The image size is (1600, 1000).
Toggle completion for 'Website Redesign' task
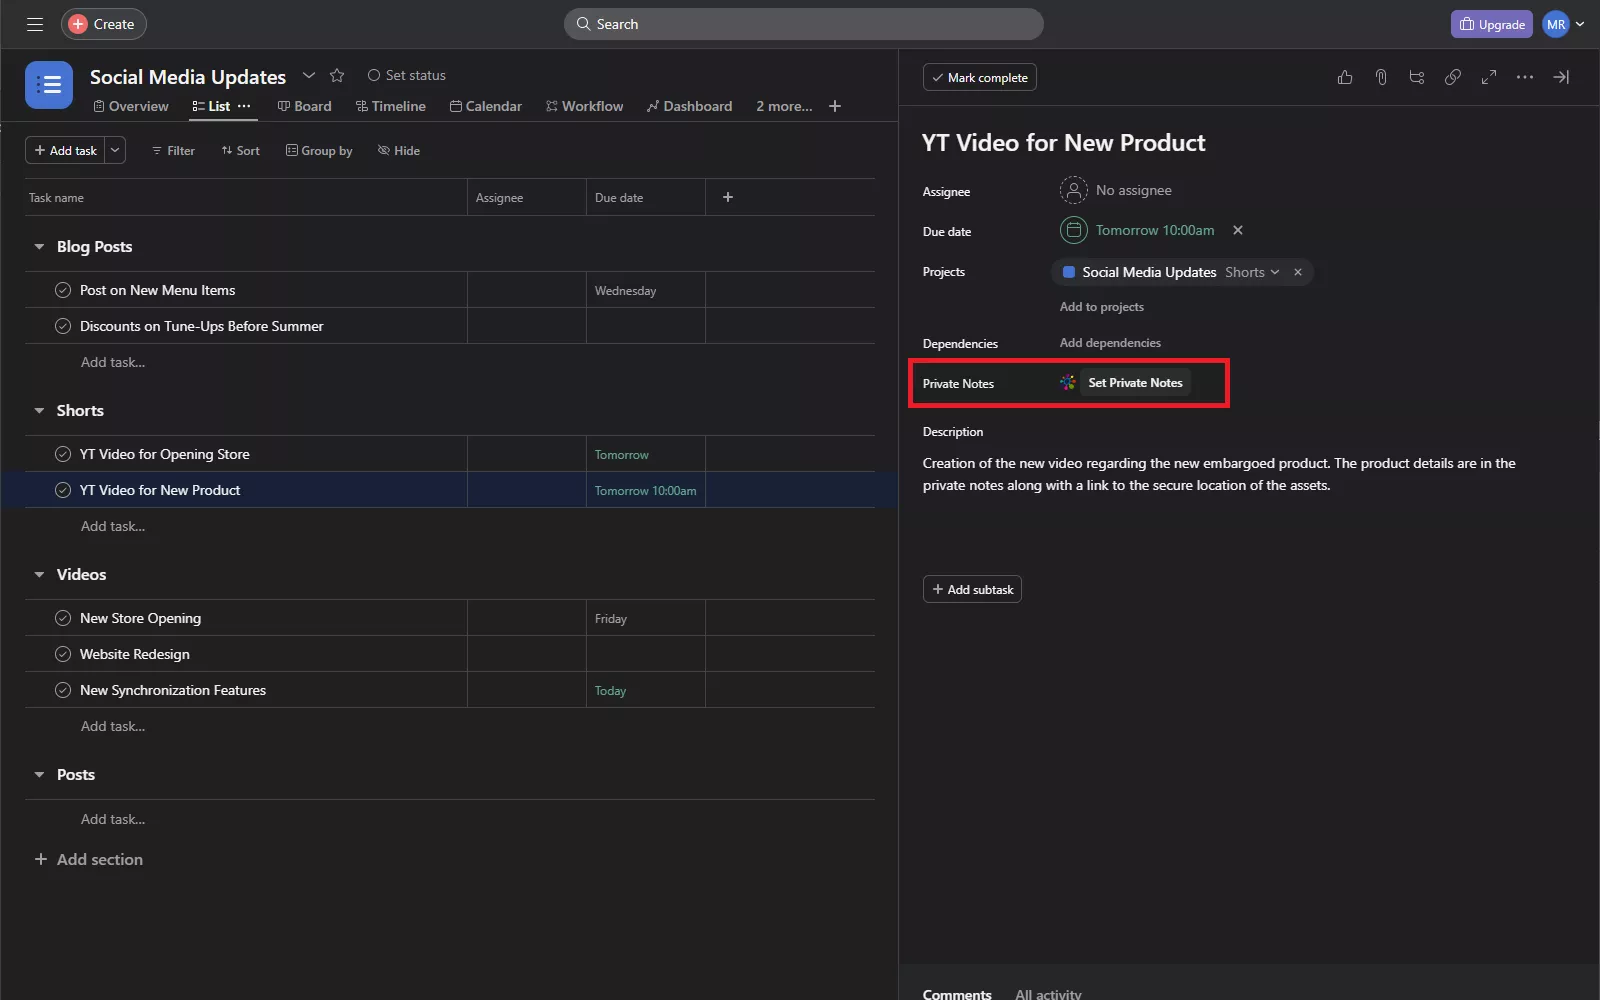(63, 654)
